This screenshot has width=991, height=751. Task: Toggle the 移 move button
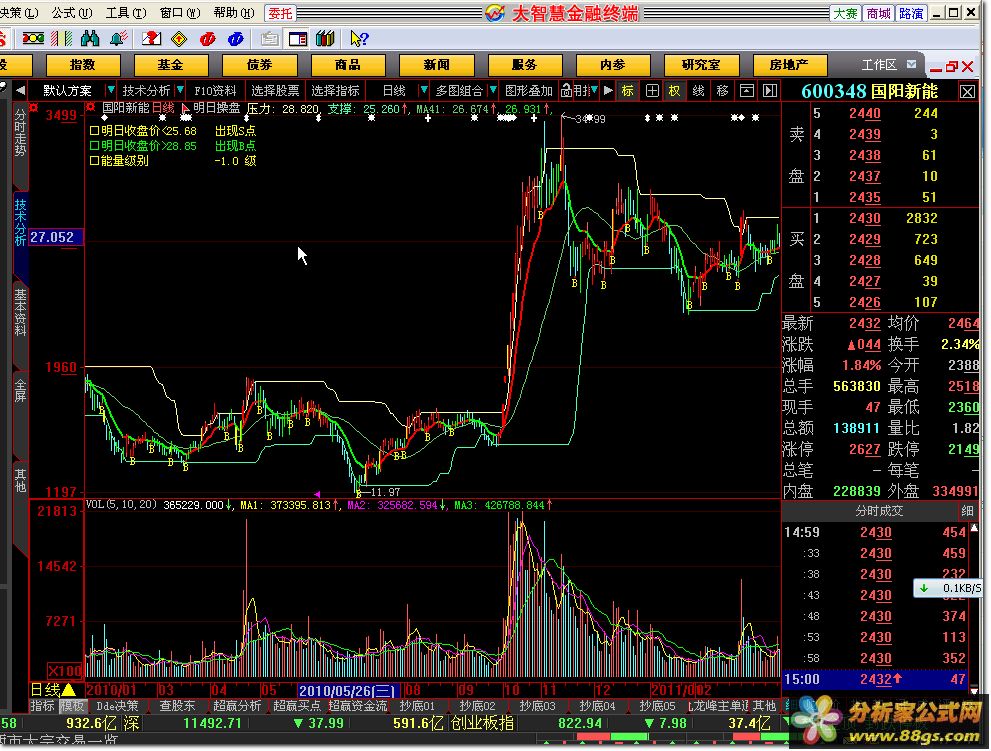click(x=722, y=91)
